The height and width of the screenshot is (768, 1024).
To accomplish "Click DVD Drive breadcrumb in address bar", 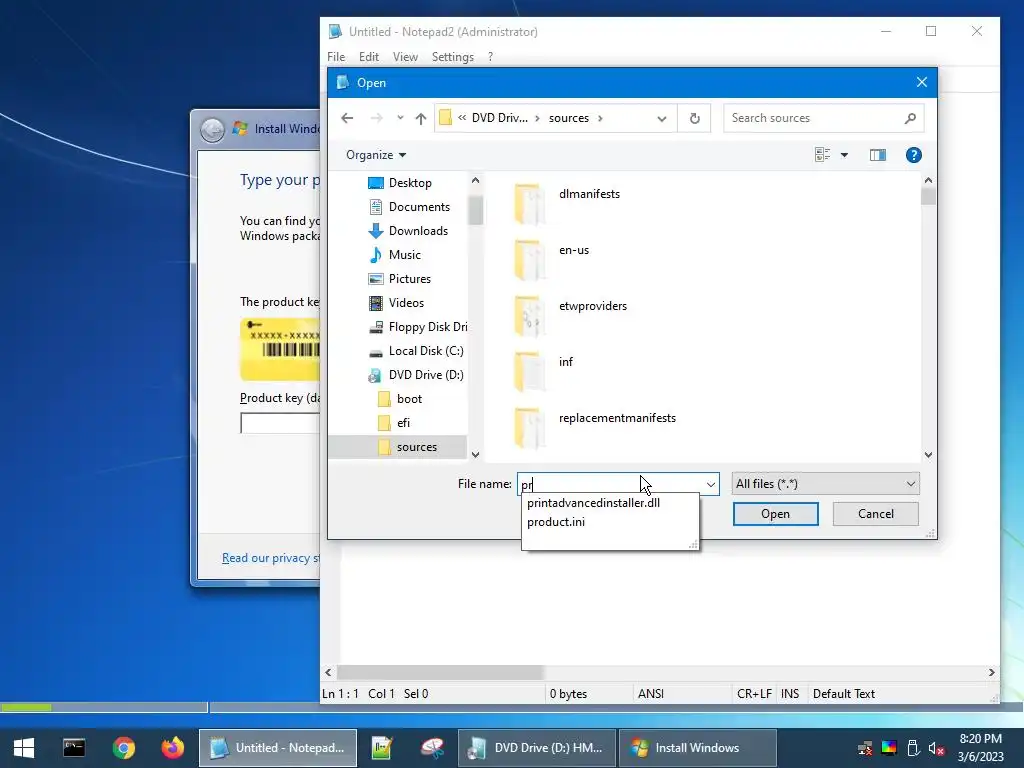I will click(x=500, y=118).
